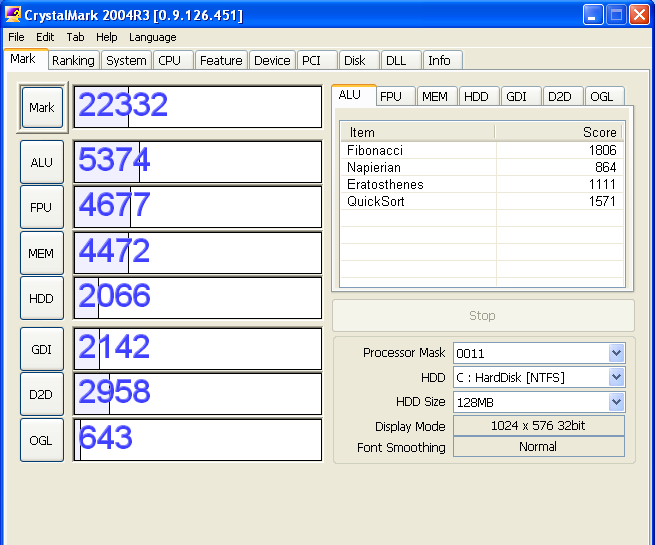Close the CrystalMark window
The height and width of the screenshot is (545, 655).
tap(640, 15)
